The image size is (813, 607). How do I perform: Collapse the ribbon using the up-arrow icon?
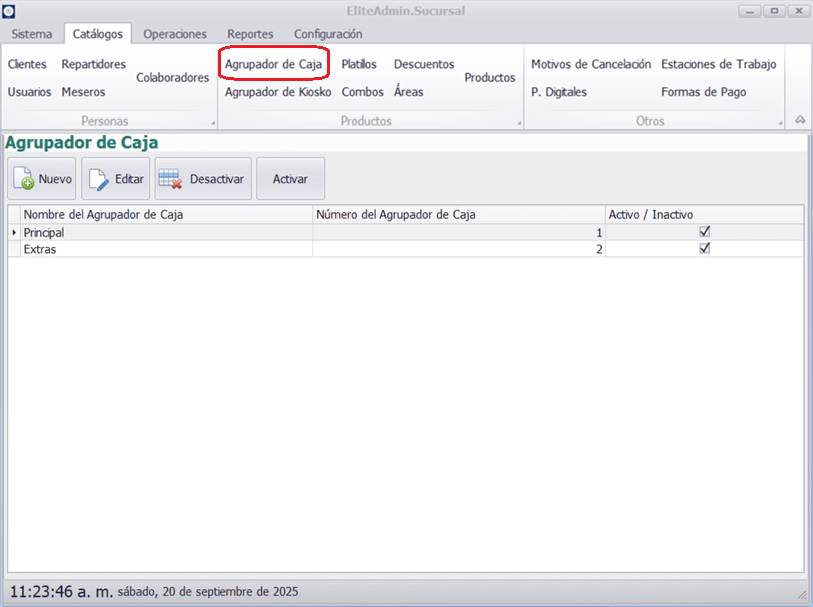click(x=799, y=120)
